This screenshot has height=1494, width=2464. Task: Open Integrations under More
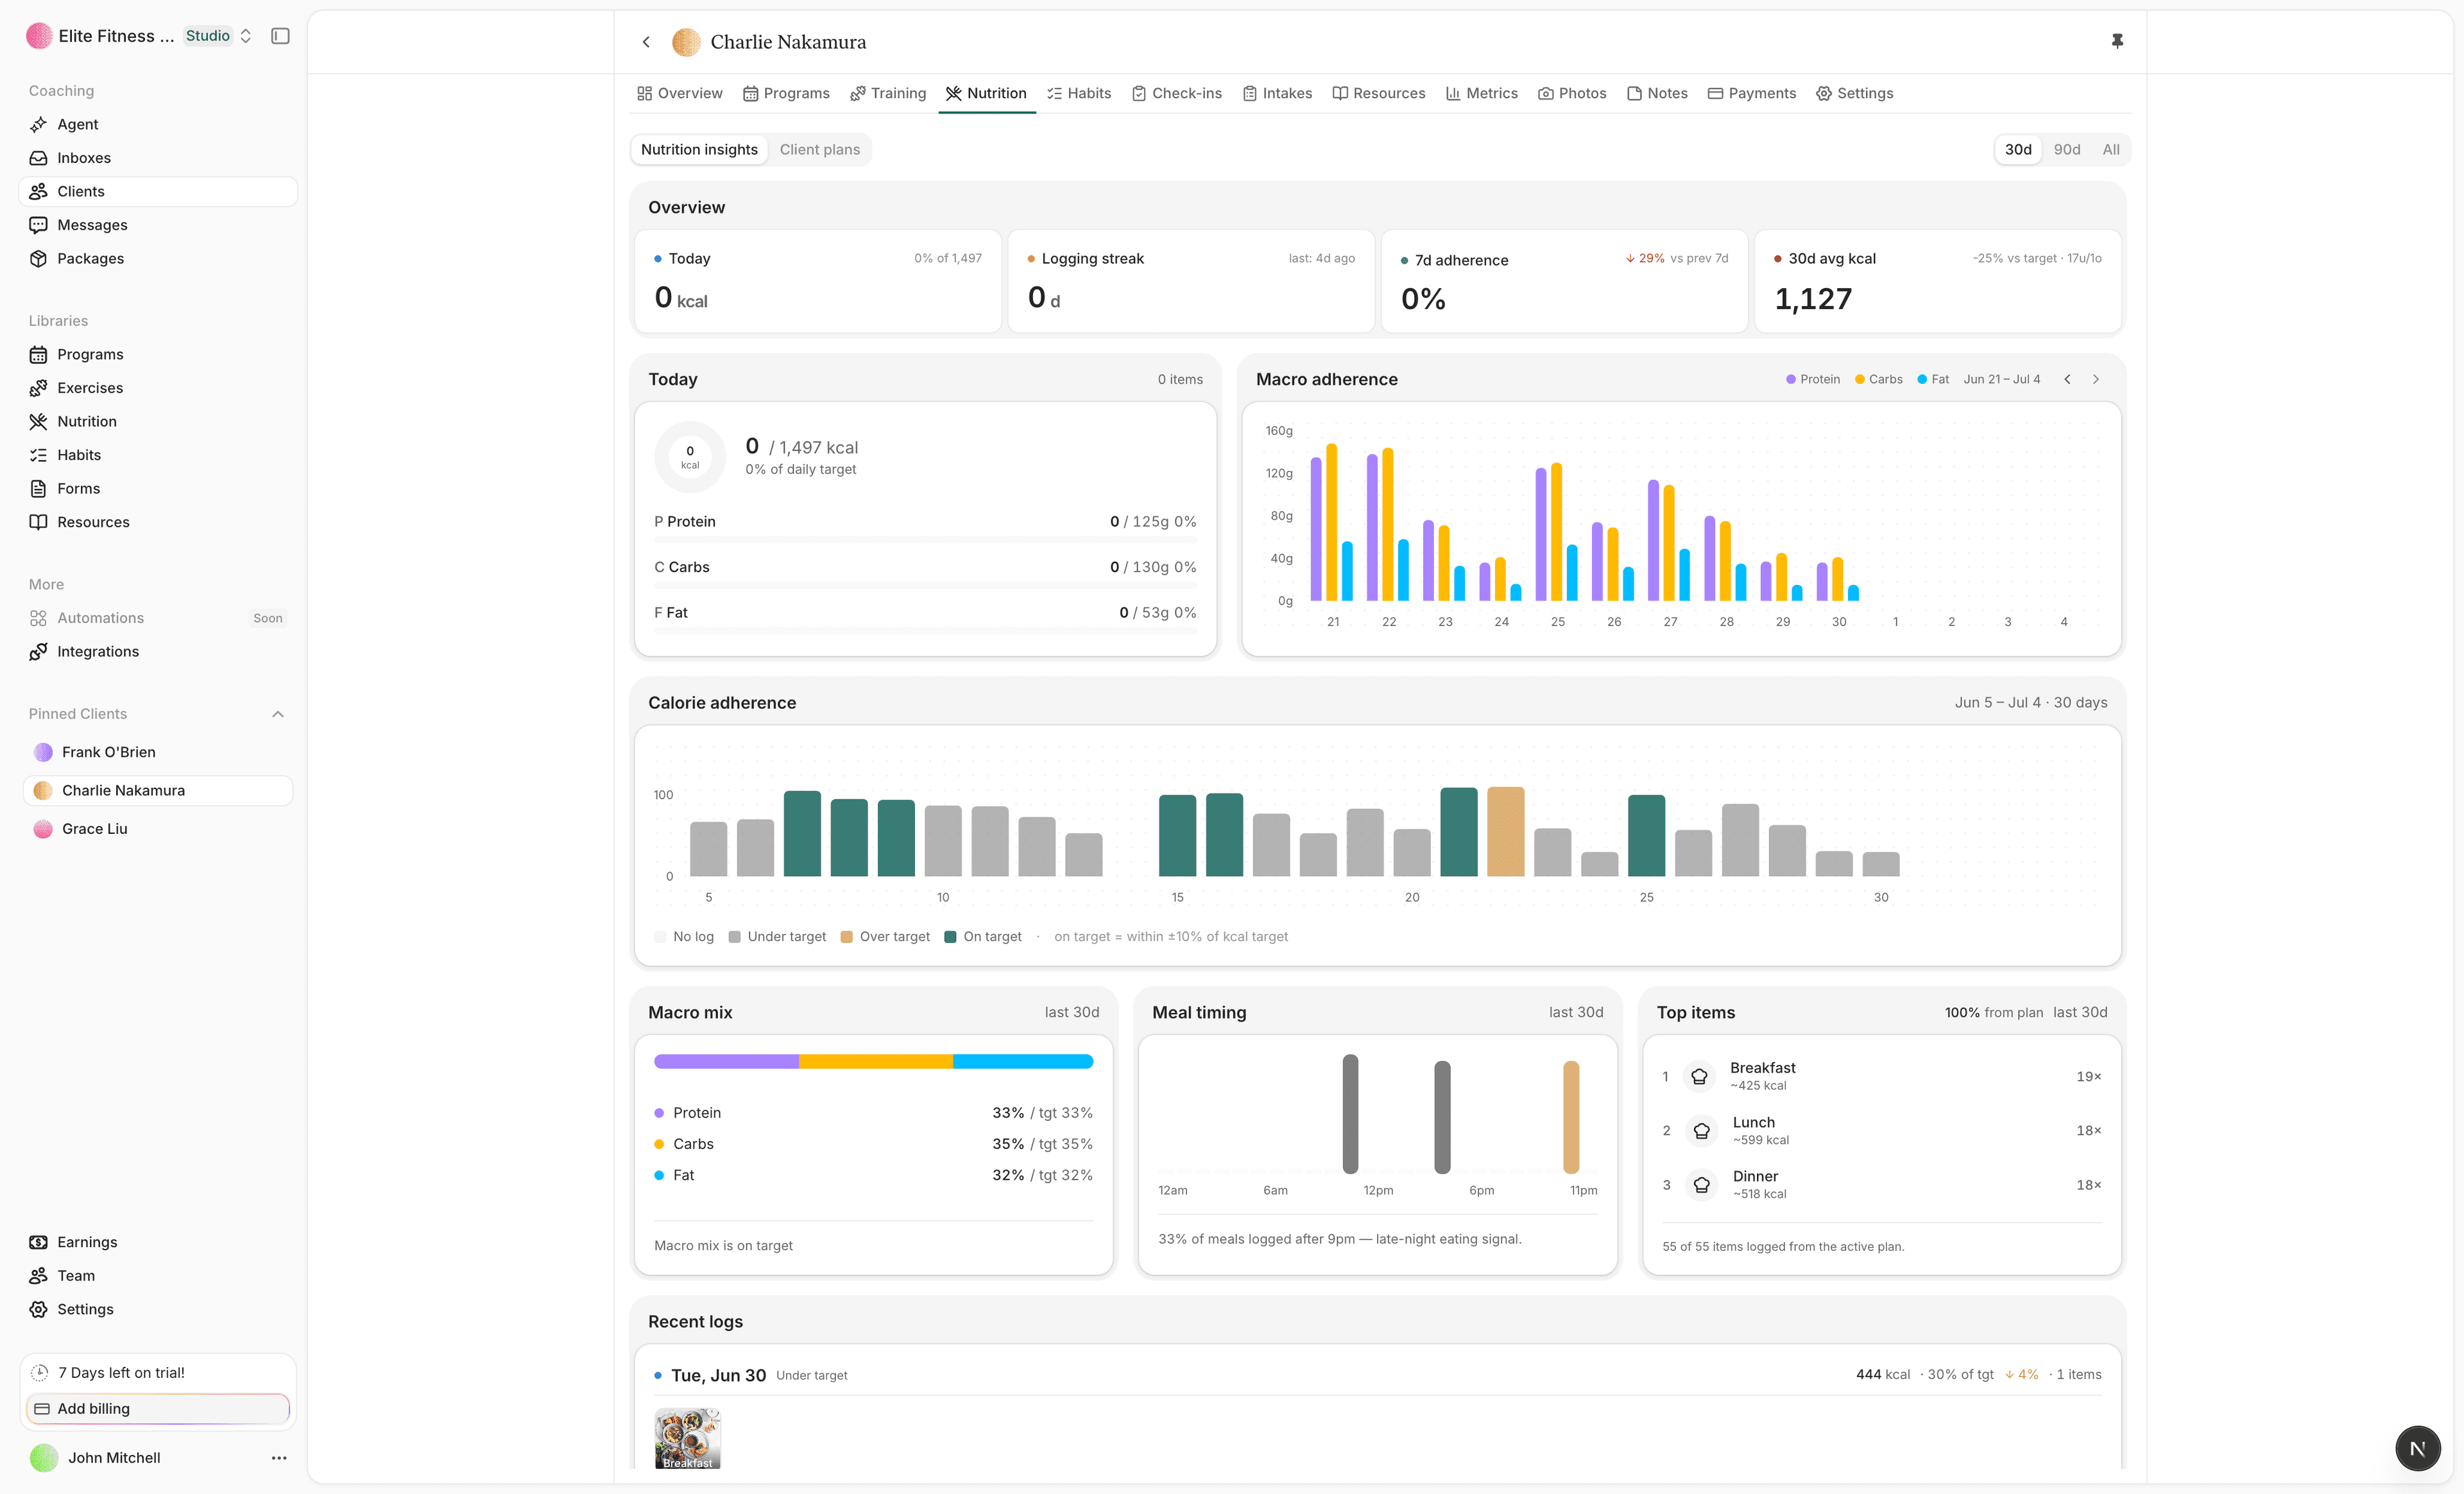pos(158,651)
